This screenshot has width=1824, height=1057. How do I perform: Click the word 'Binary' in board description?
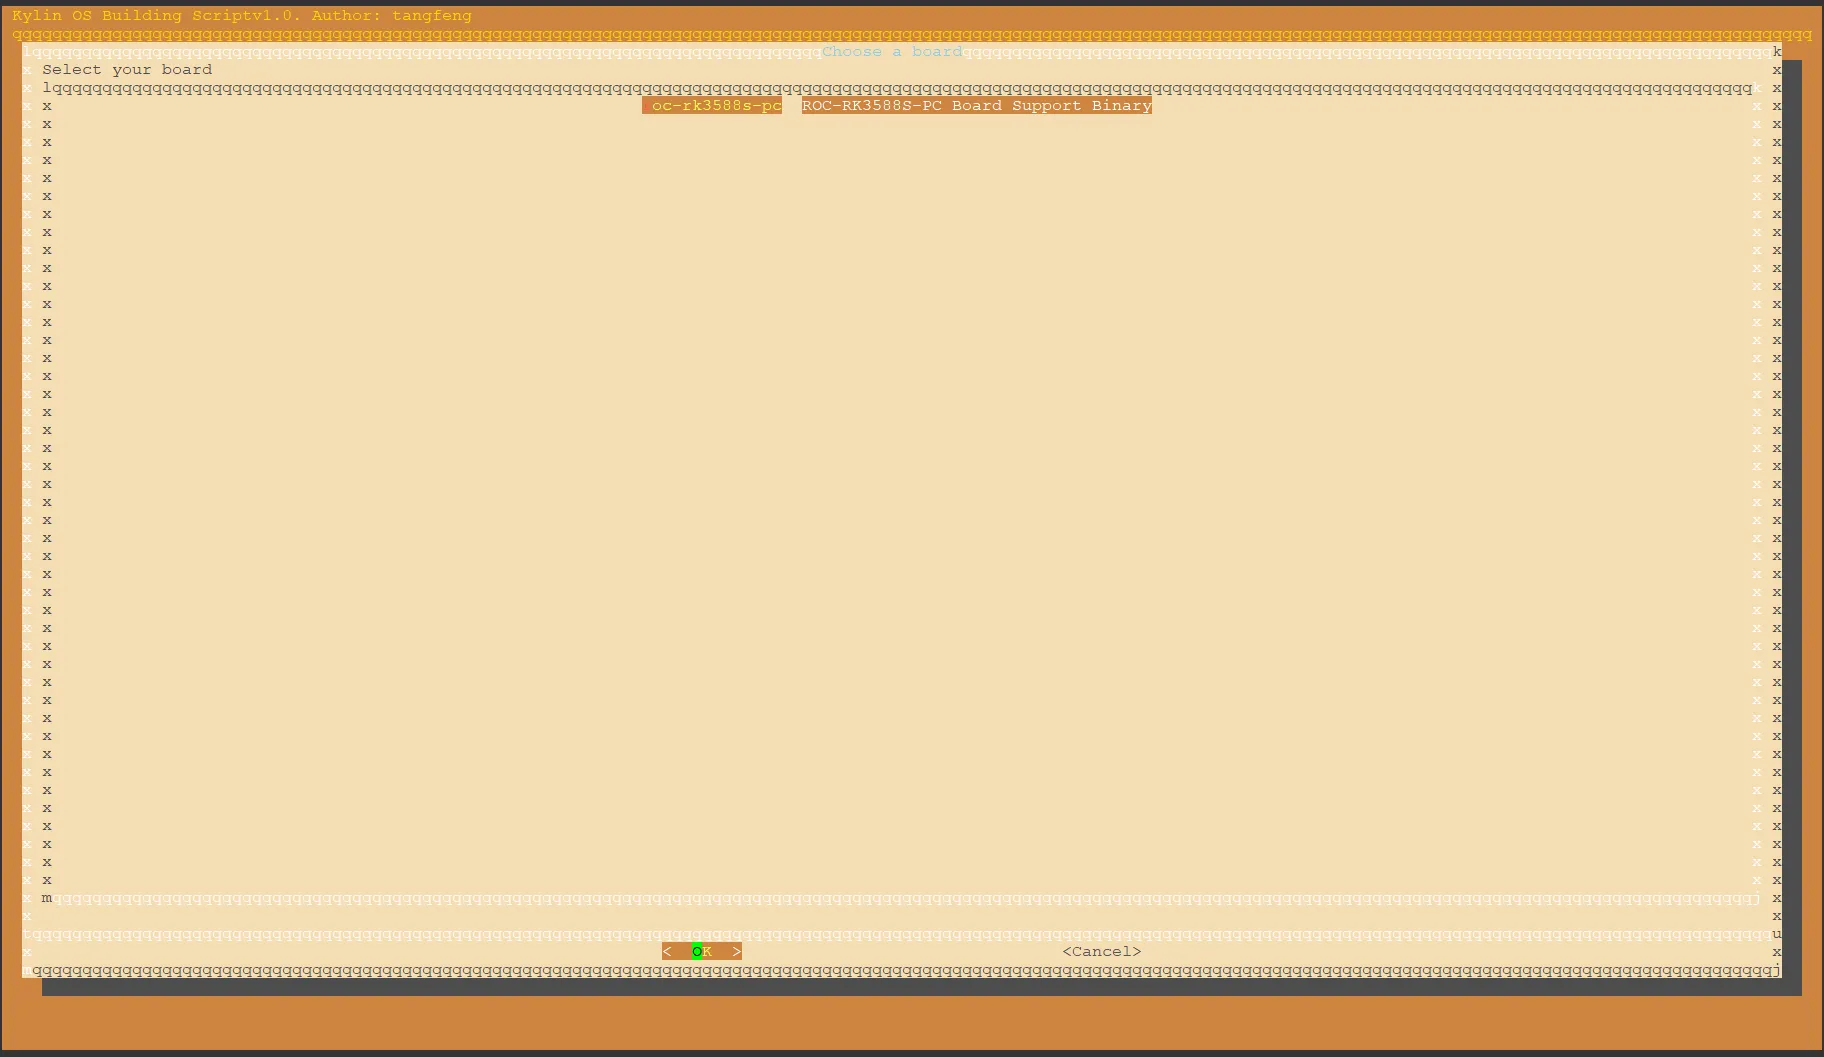click(1121, 106)
